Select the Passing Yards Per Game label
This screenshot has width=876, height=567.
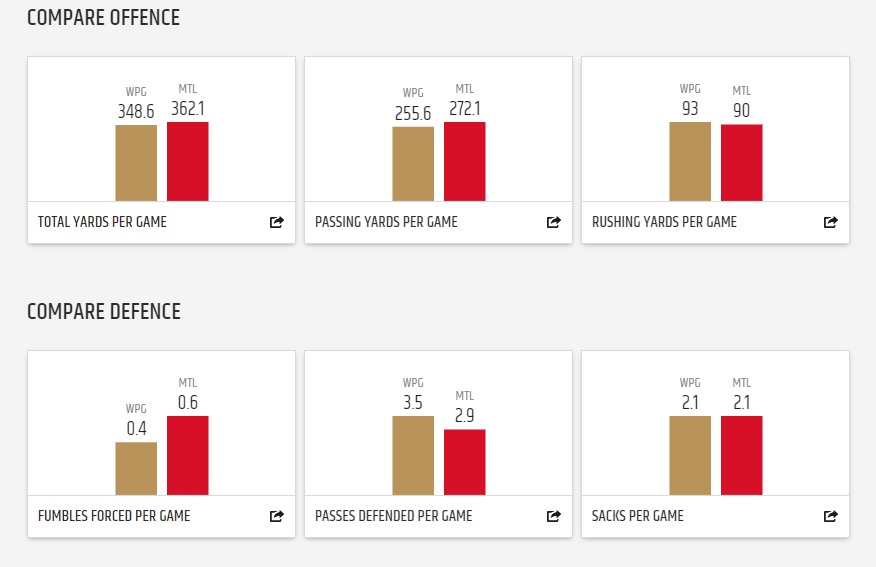[x=386, y=222]
